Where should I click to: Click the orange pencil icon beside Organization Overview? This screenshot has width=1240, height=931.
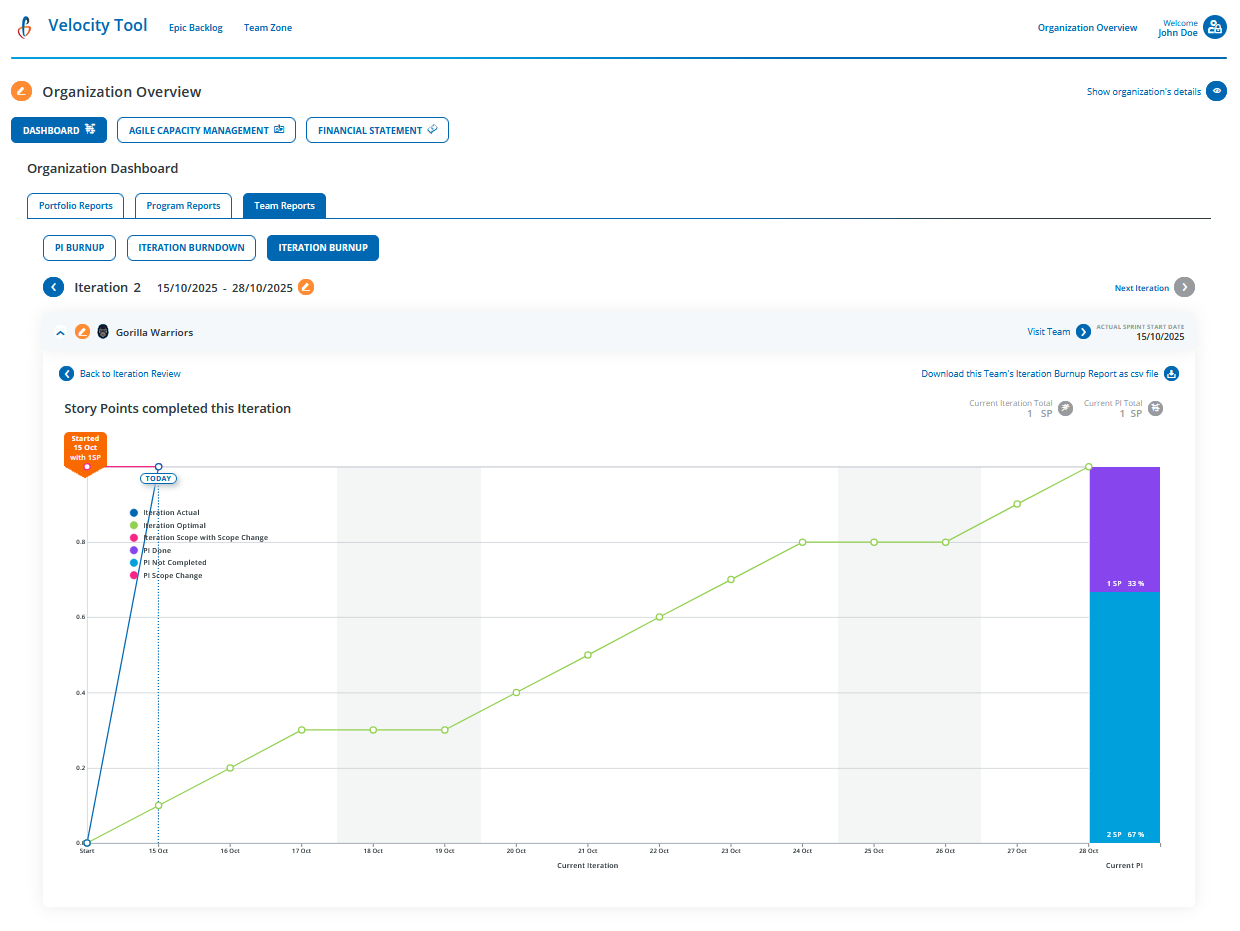pos(20,91)
